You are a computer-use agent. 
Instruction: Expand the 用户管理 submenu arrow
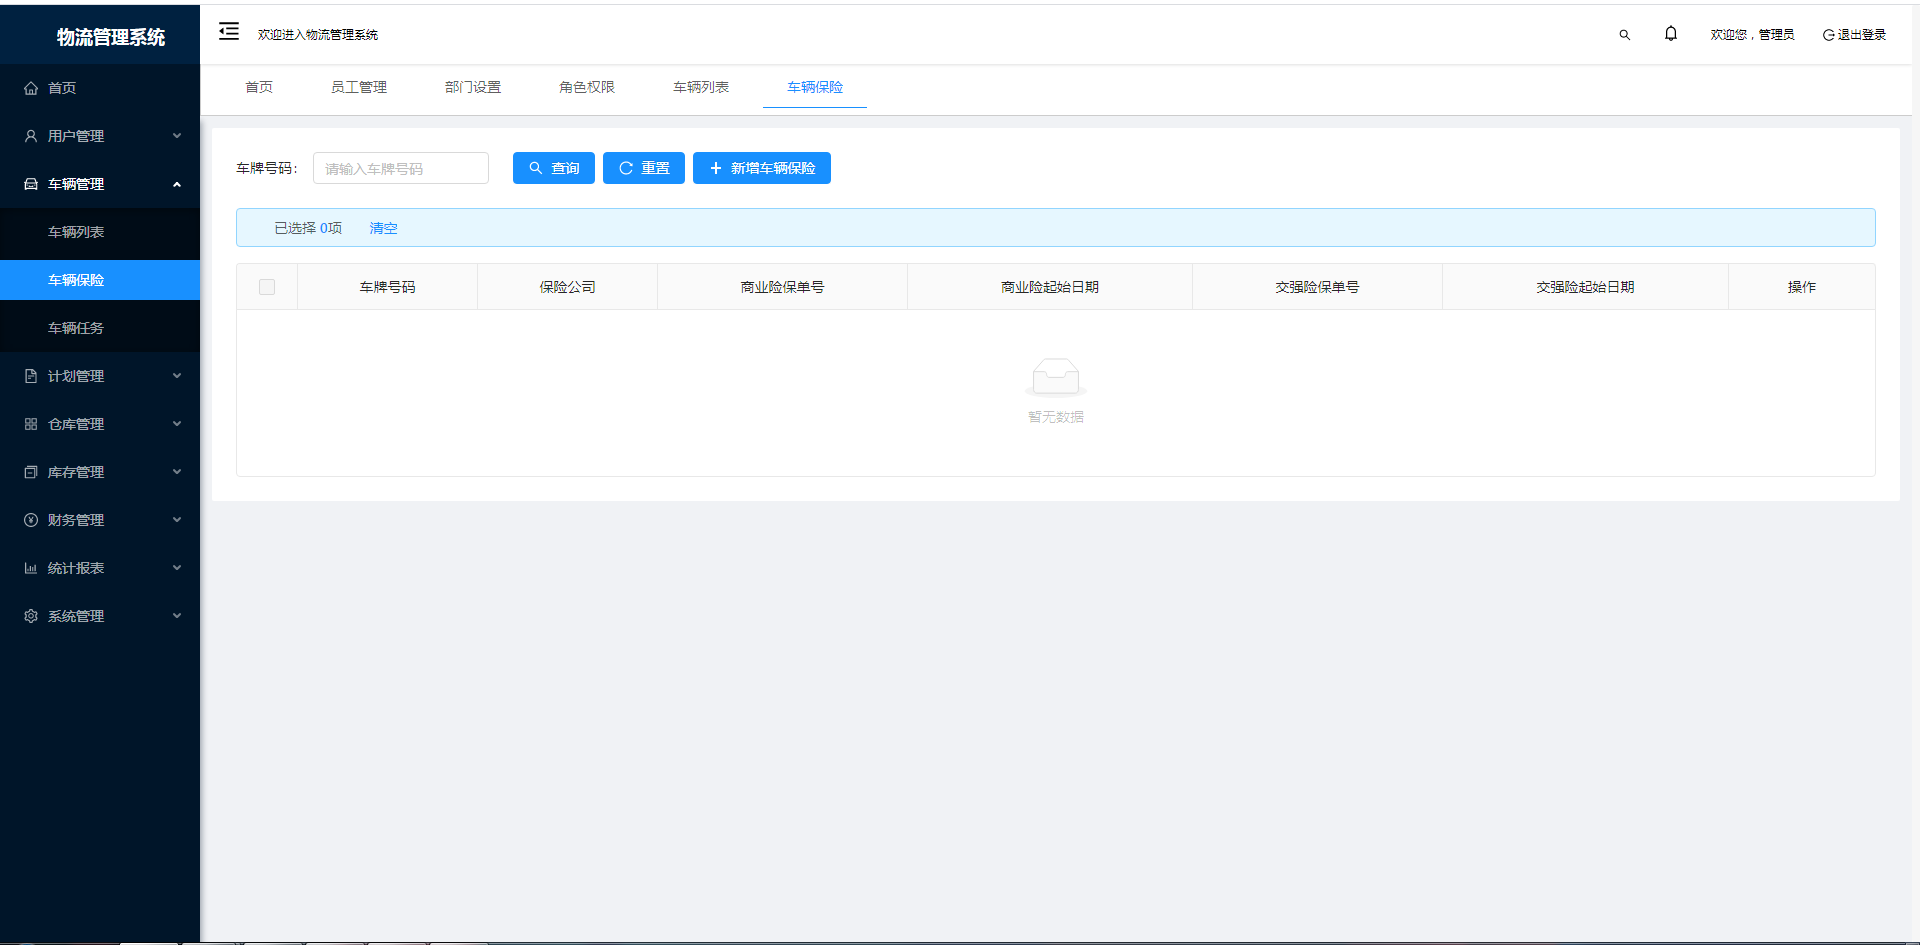pyautogui.click(x=177, y=136)
